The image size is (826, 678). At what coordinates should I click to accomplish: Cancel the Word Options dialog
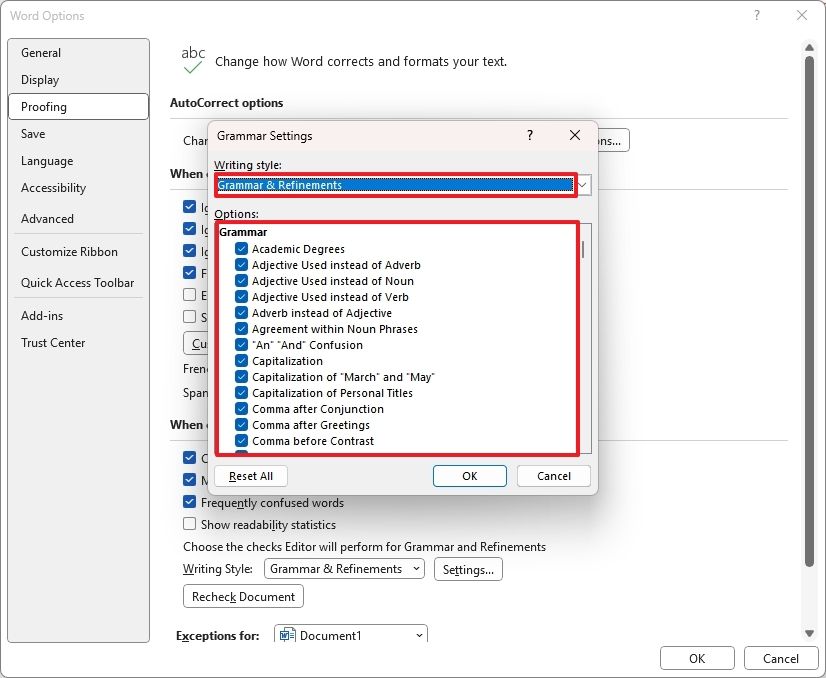781,658
